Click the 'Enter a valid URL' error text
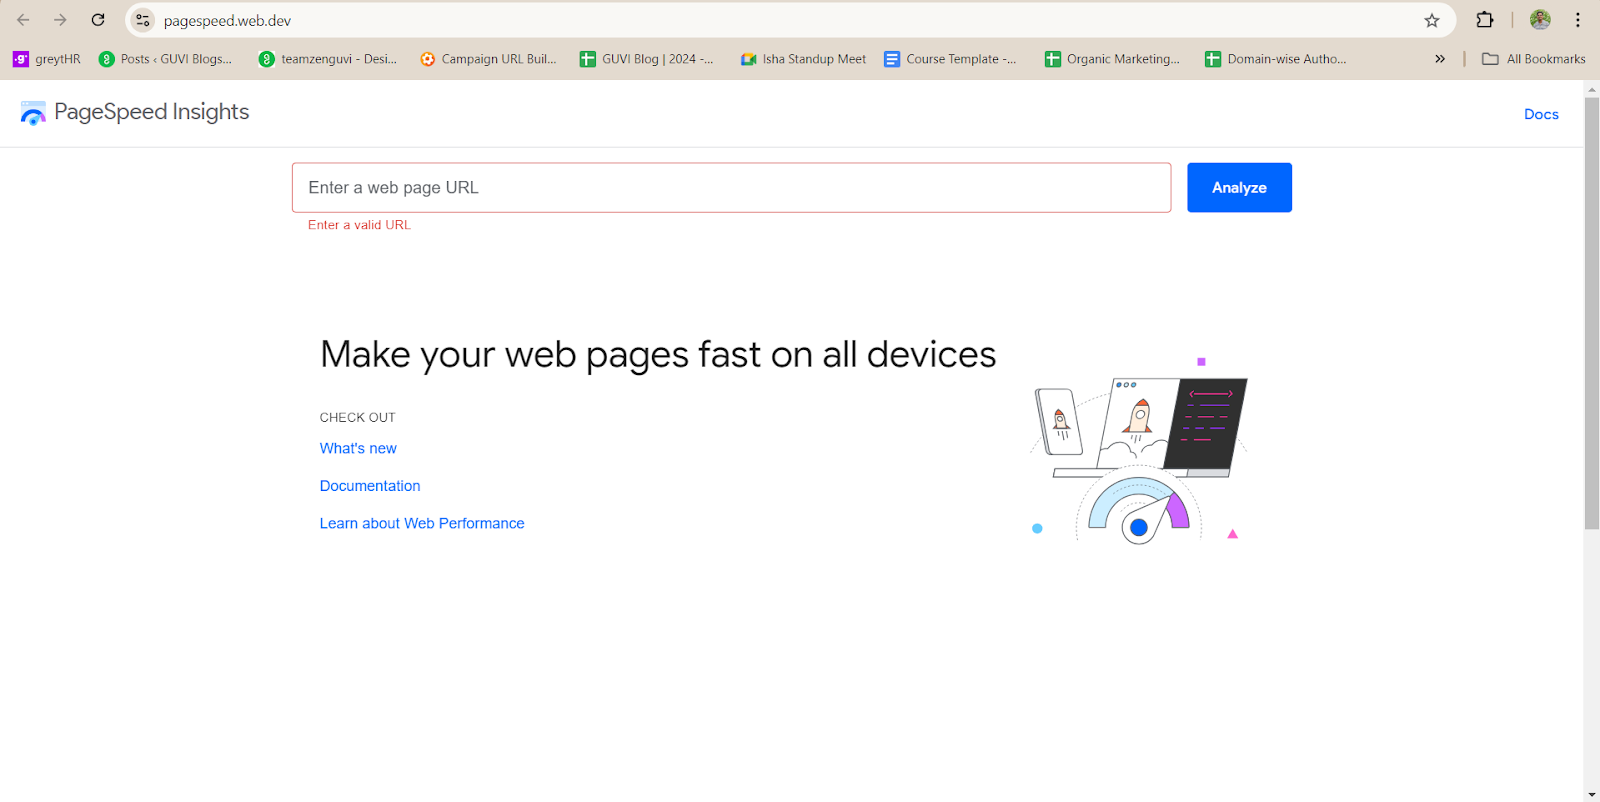The height and width of the screenshot is (802, 1600). [x=359, y=225]
